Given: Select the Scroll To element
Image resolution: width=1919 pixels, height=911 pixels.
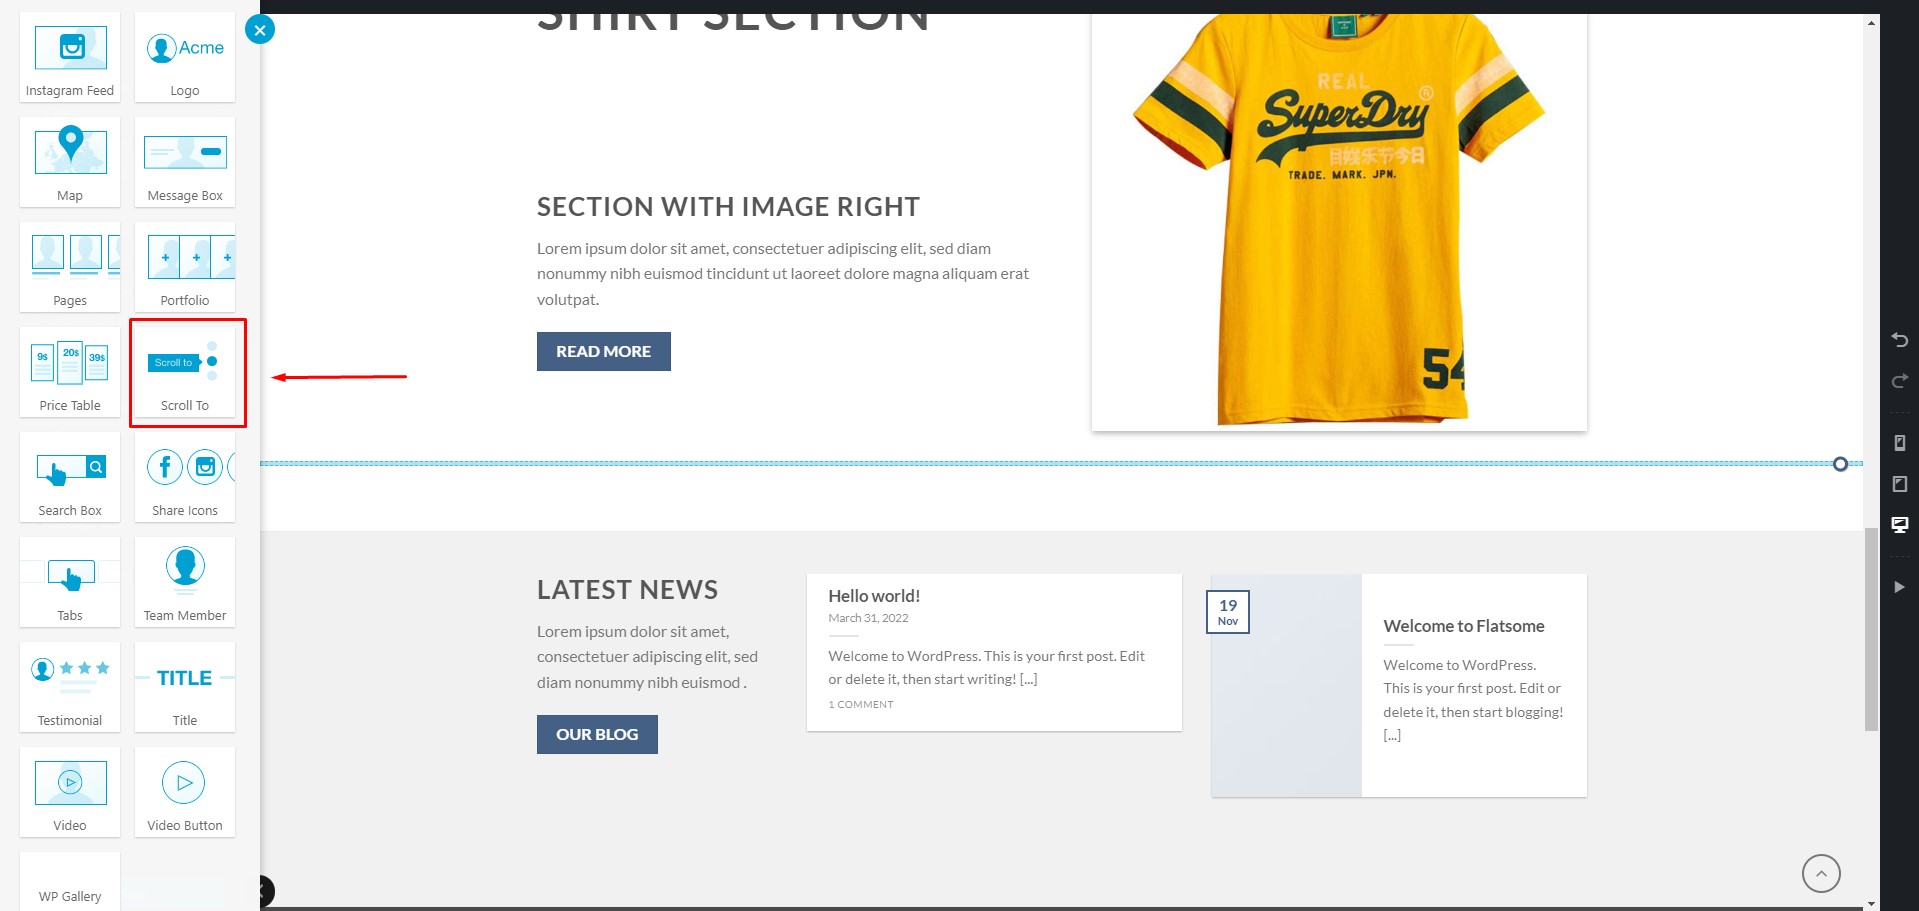Looking at the screenshot, I should click(x=185, y=372).
